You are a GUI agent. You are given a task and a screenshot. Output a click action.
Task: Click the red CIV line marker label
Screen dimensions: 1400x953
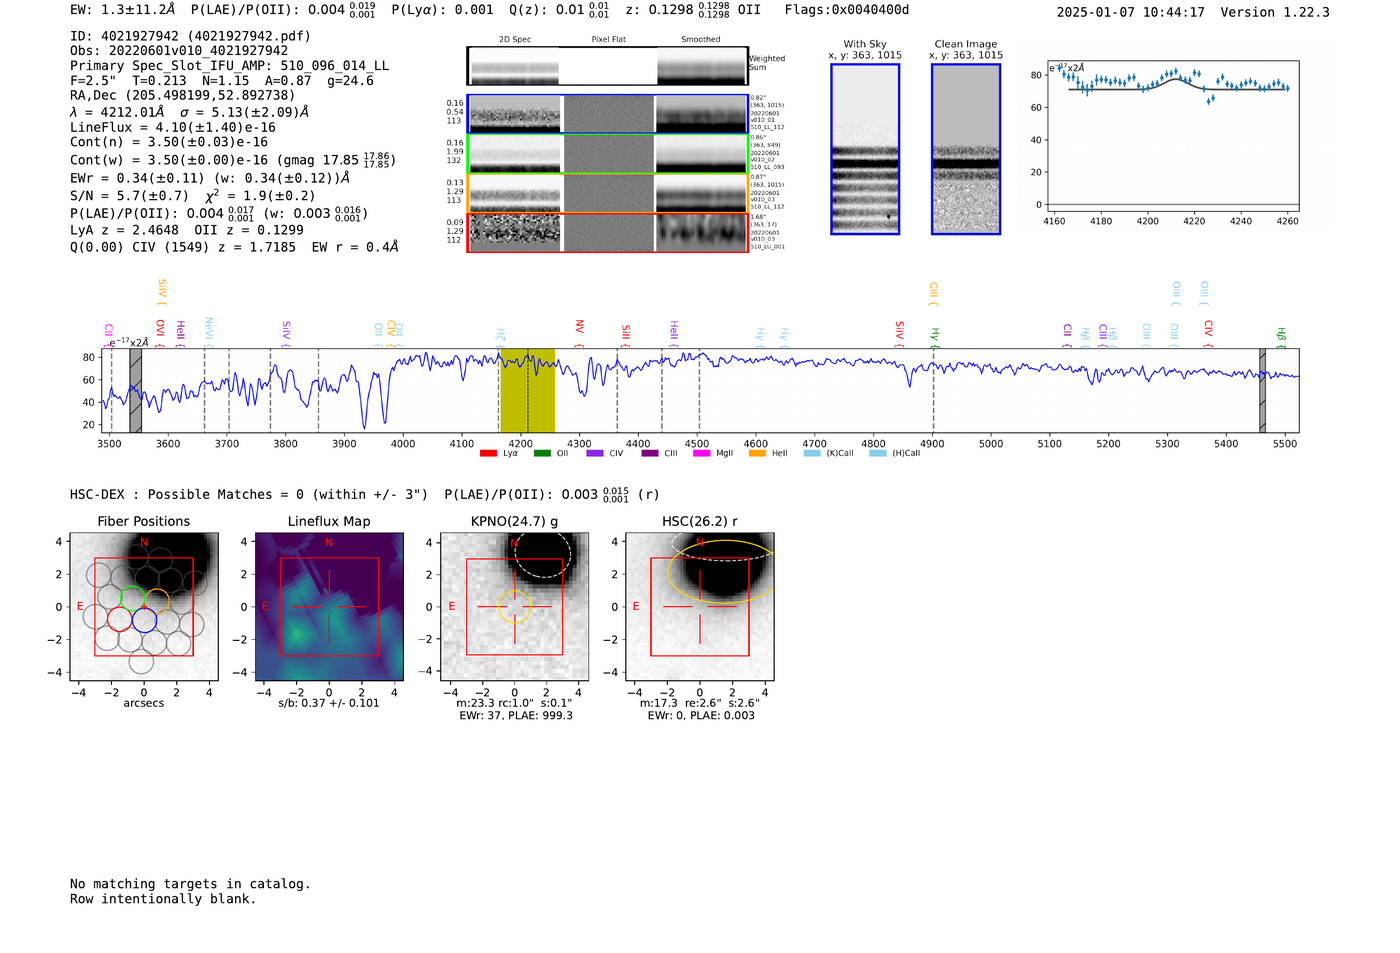tap(1208, 333)
